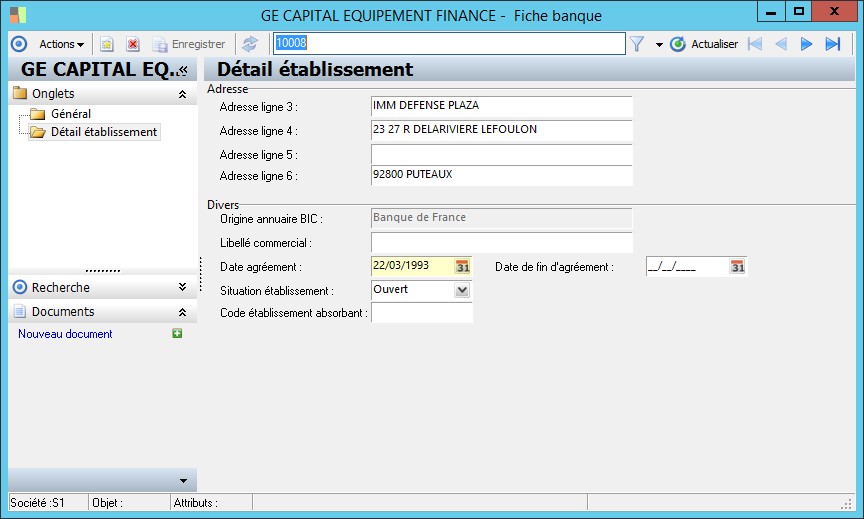Collapse the Documents section

click(182, 312)
